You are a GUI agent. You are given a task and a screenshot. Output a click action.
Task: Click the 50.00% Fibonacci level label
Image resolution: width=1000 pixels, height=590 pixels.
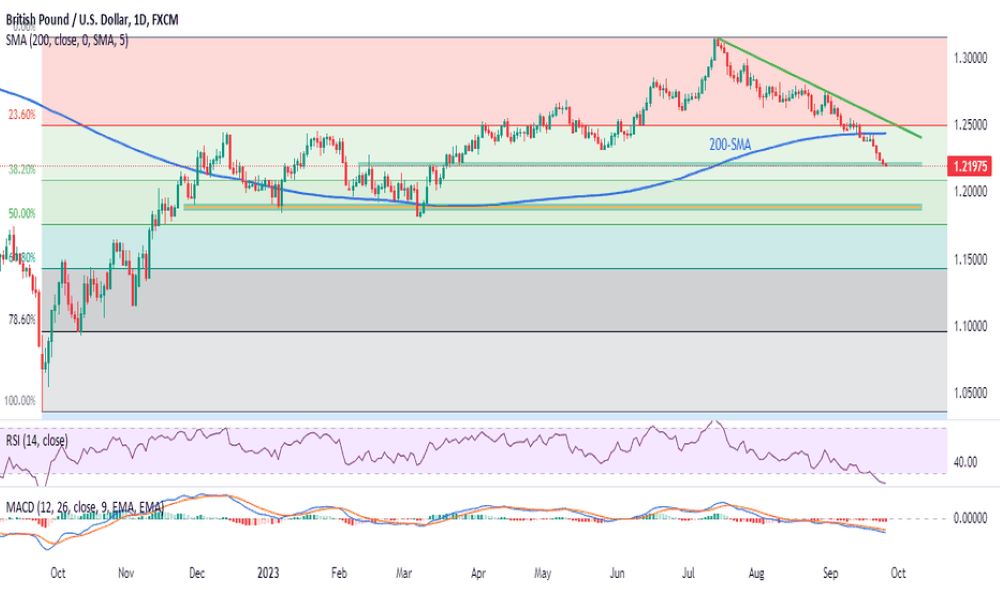[22, 214]
